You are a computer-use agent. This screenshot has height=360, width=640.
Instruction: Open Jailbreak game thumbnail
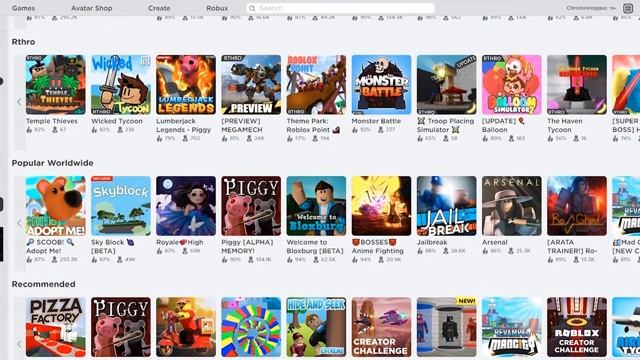tap(447, 206)
